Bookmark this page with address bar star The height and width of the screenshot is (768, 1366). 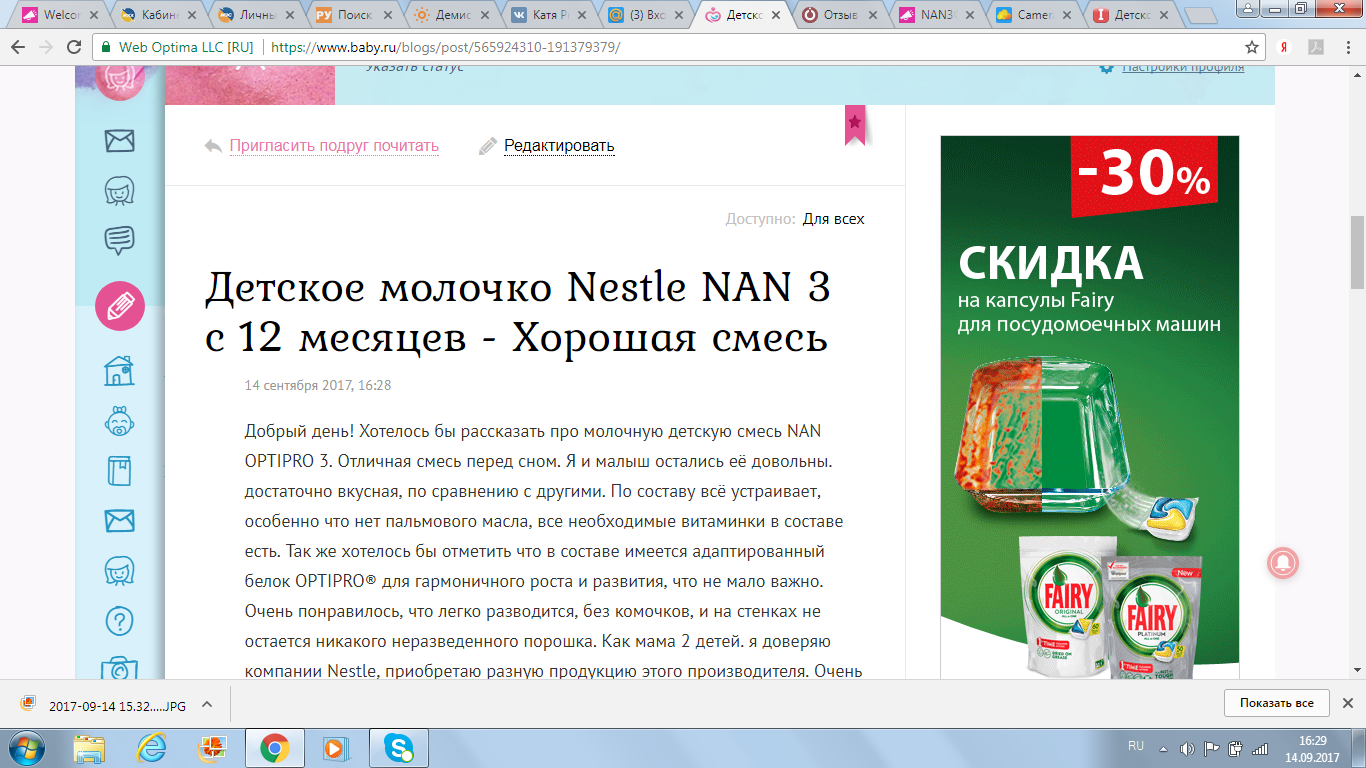(x=1251, y=47)
